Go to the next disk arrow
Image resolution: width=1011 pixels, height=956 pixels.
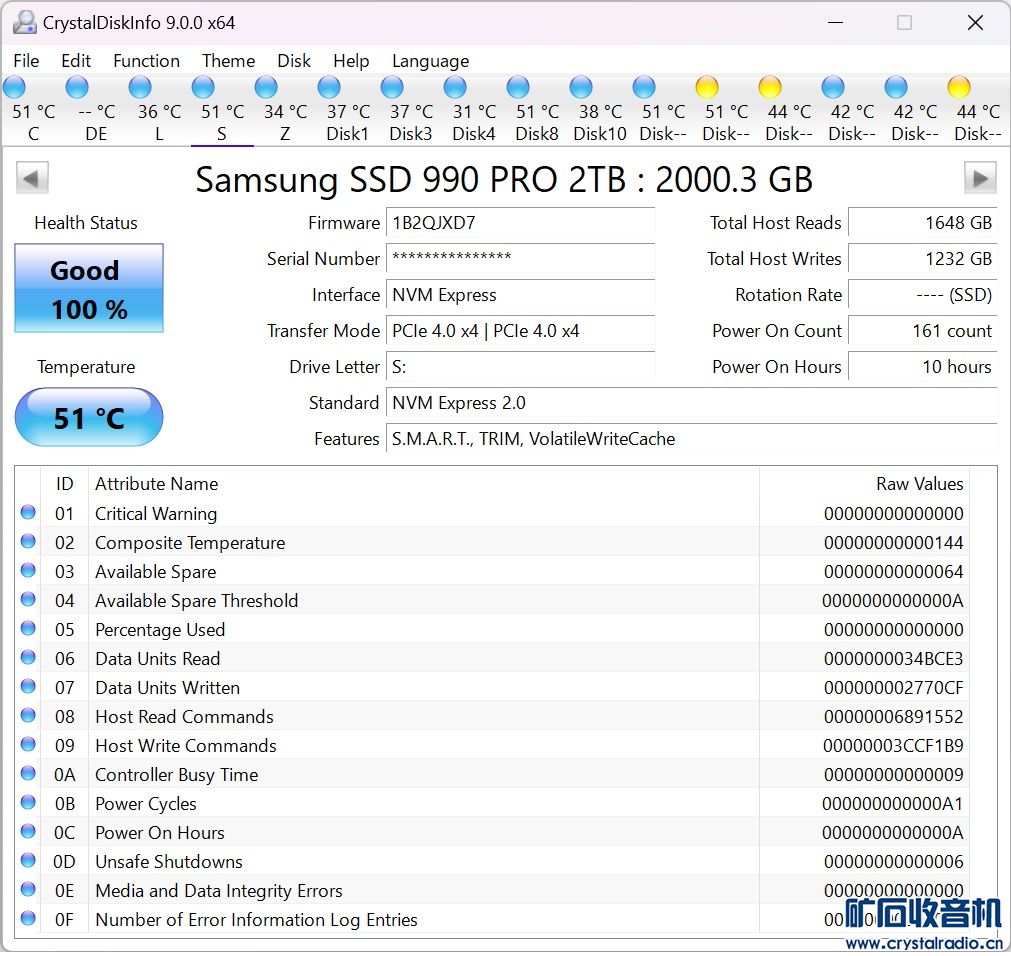tap(980, 179)
